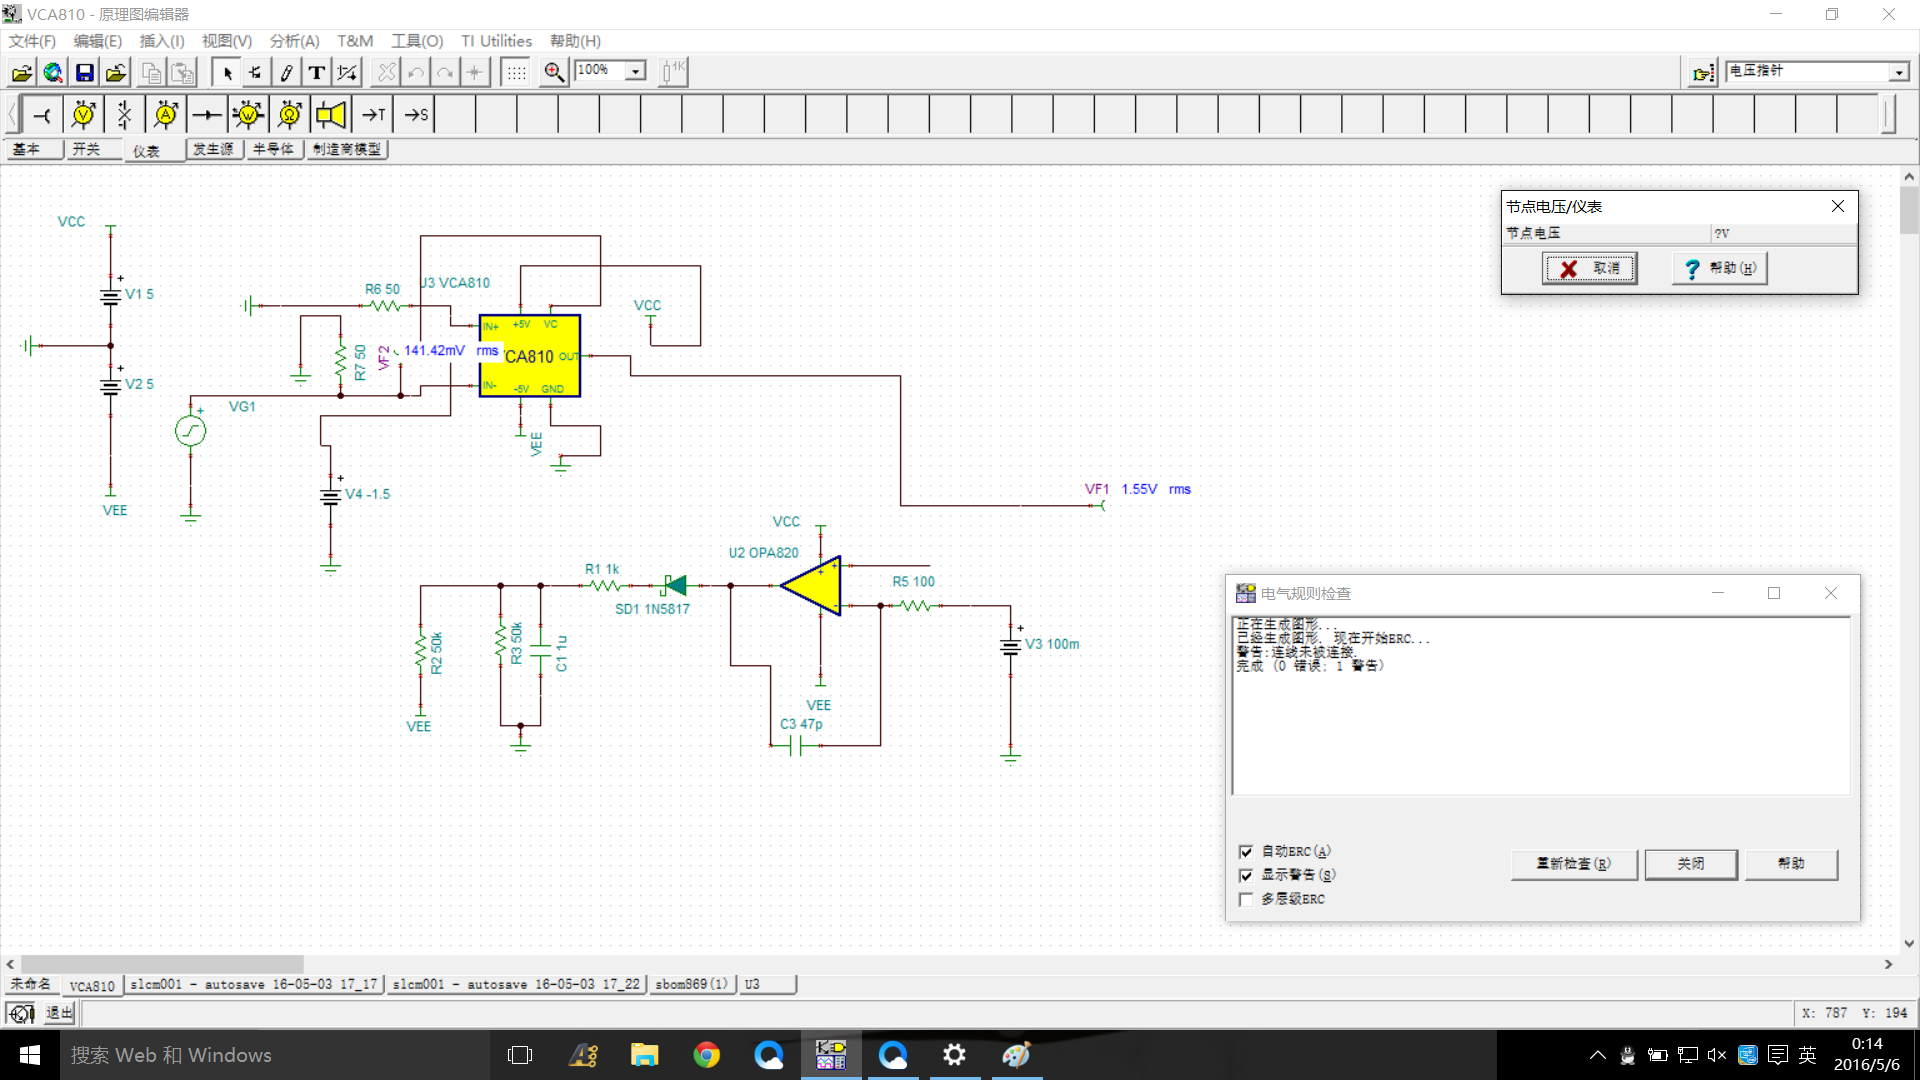Open the 分析(A) menu
The image size is (1920, 1080).
pos(294,41)
